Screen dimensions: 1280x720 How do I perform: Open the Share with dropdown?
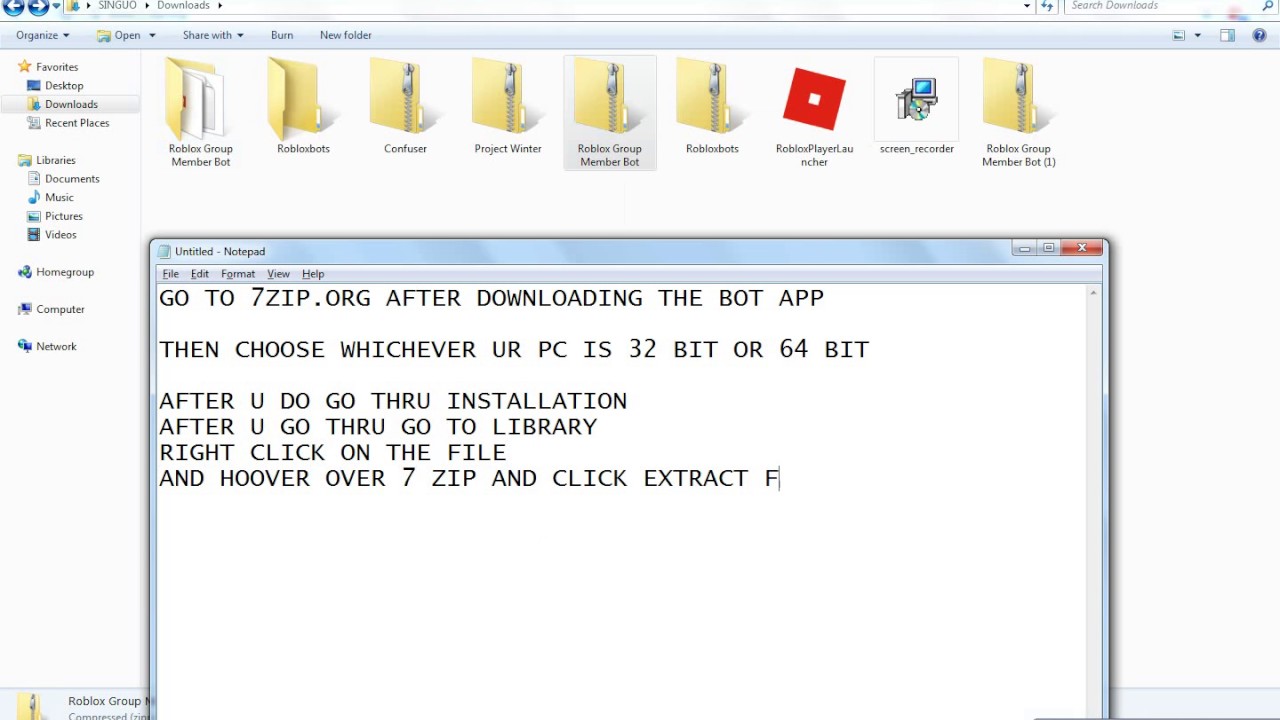213,35
